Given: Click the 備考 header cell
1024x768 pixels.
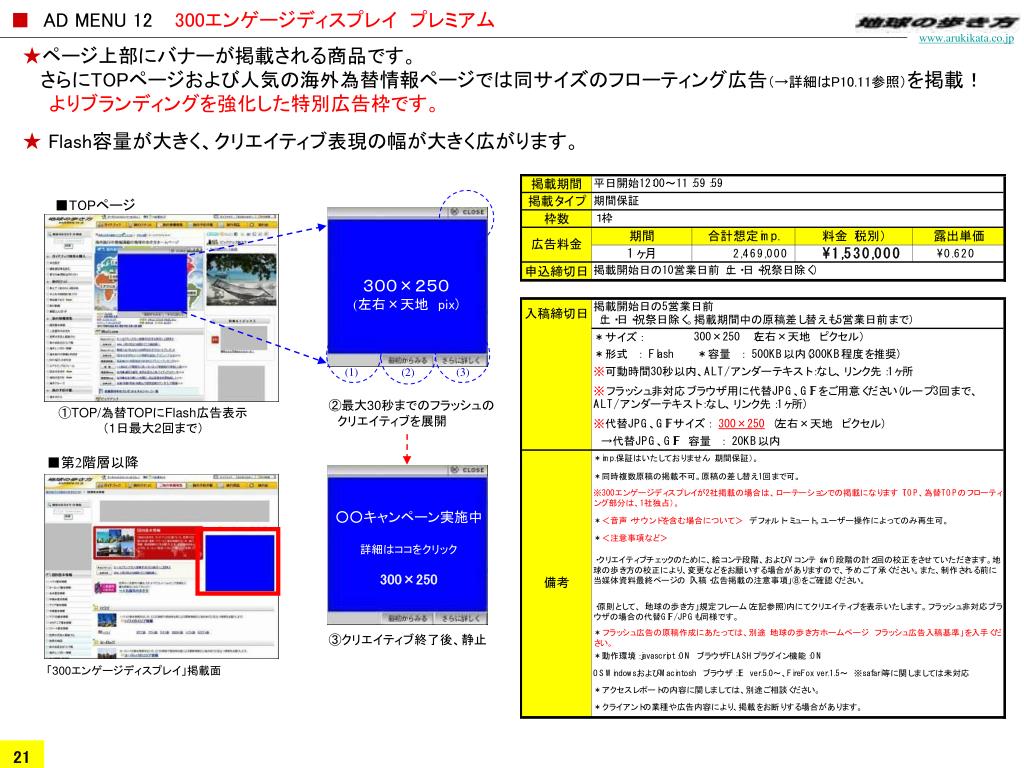Looking at the screenshot, I should [556, 583].
